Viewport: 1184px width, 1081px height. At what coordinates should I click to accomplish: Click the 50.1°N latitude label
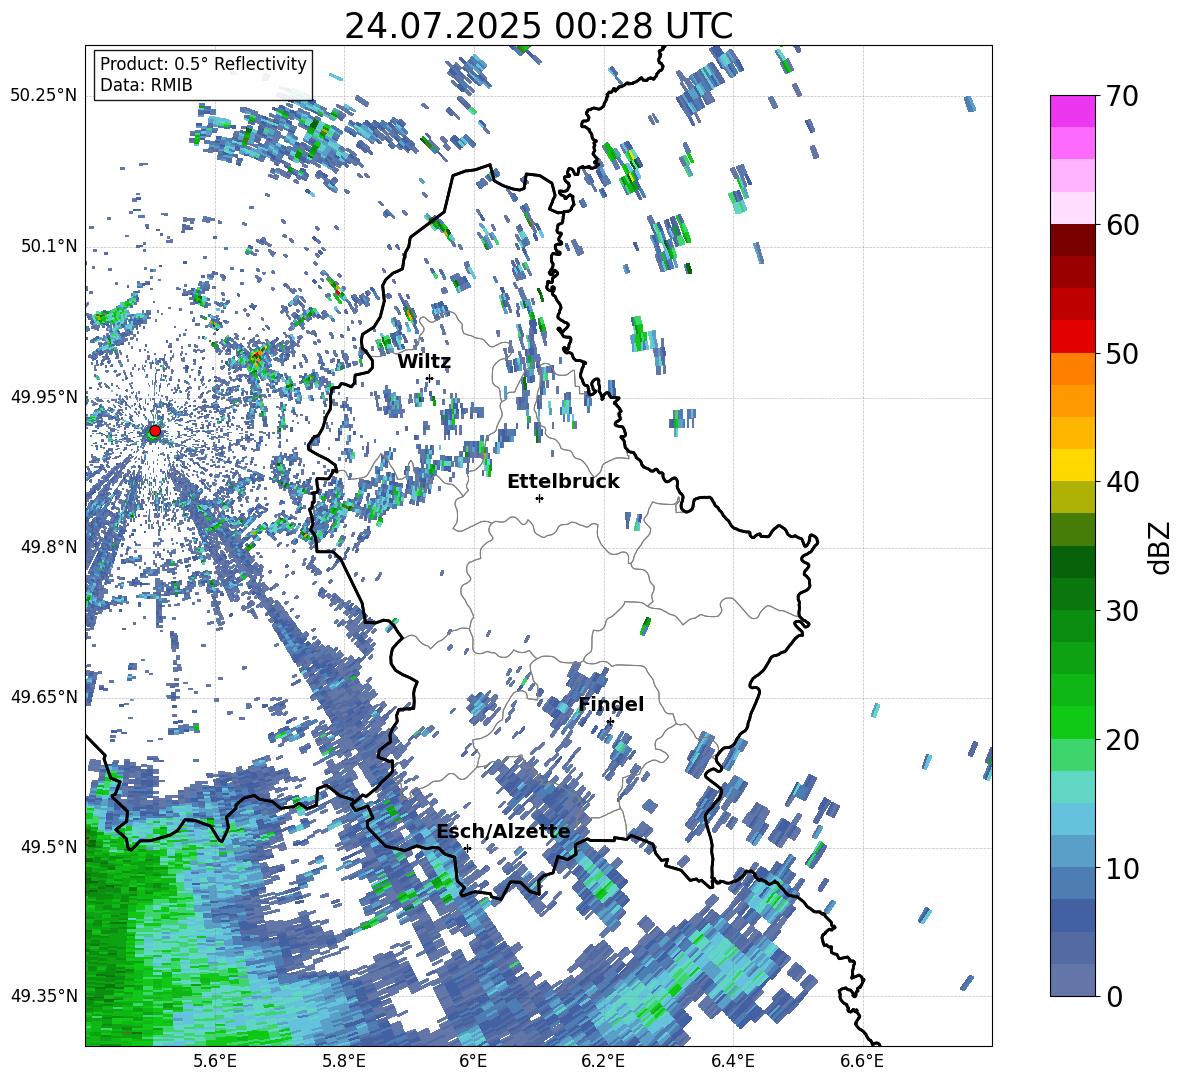click(48, 246)
